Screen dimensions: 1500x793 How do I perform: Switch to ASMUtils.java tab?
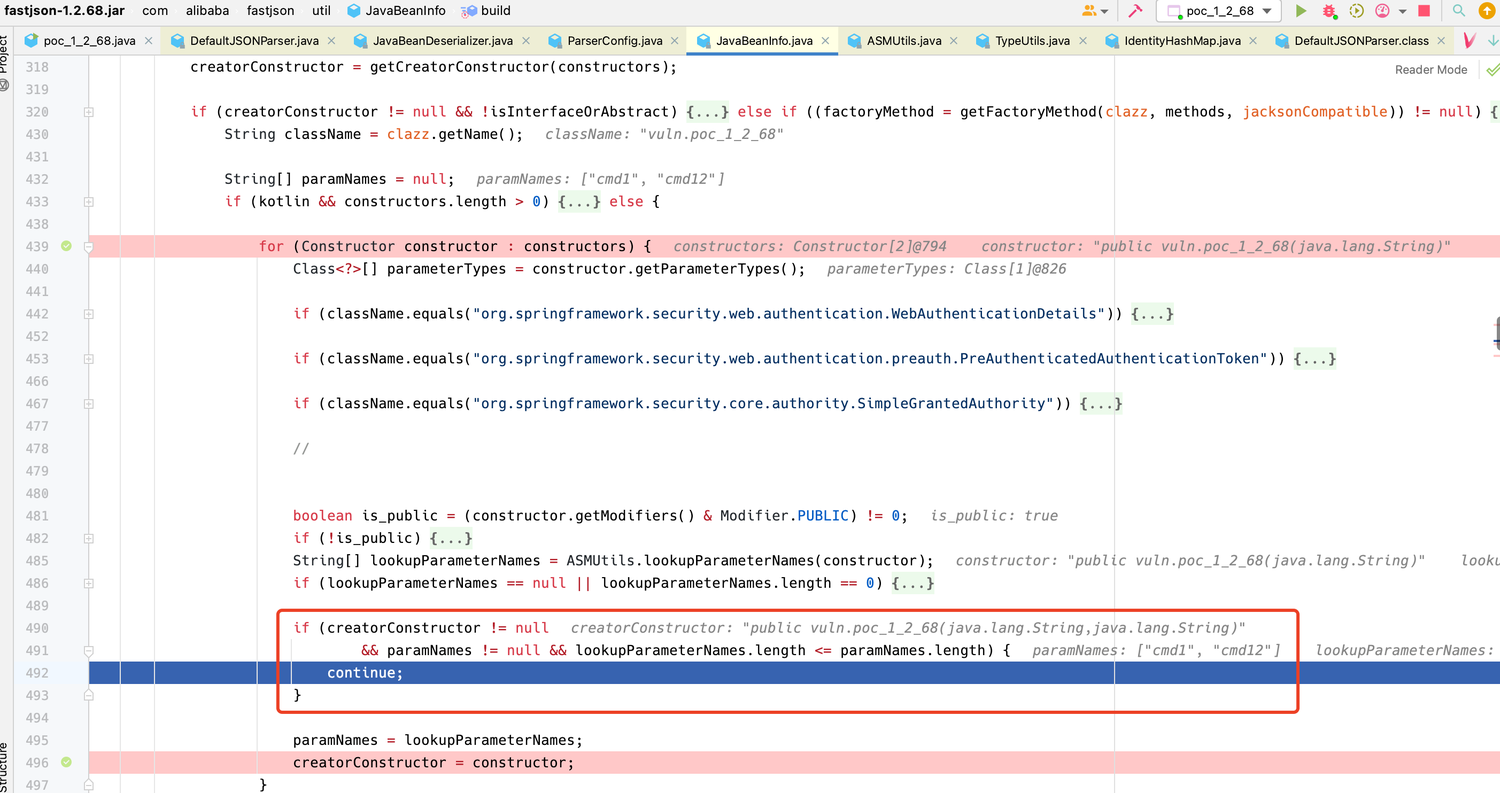(903, 41)
